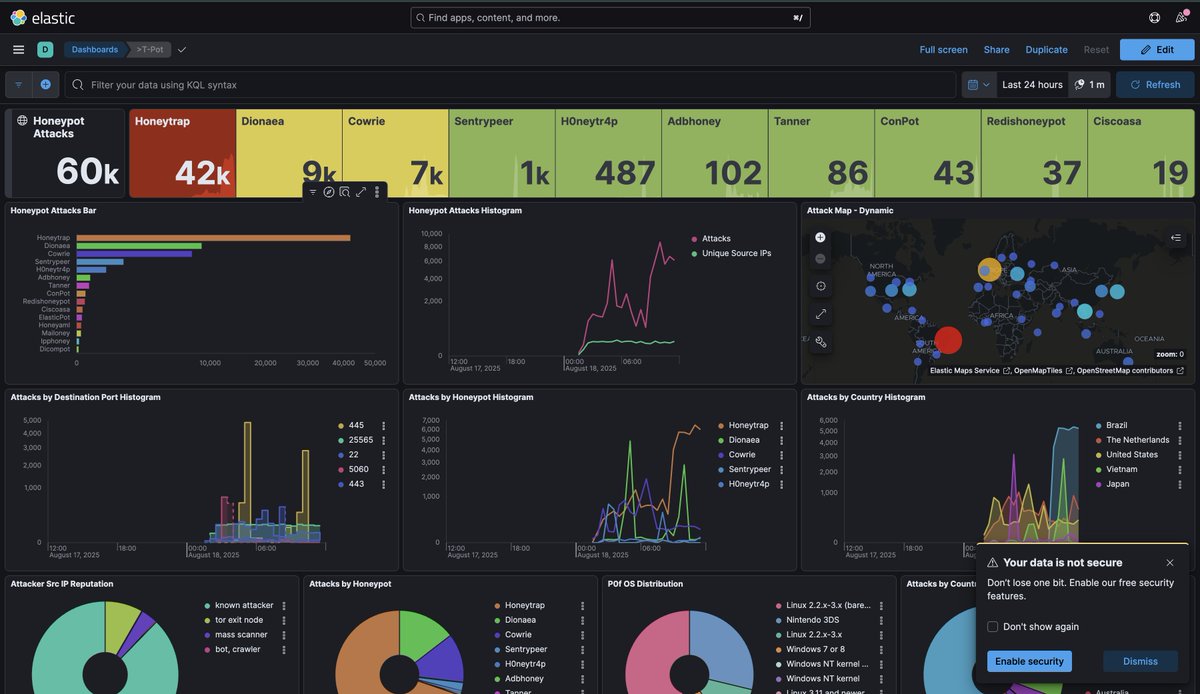The image size is (1200, 694).
Task: Open options for the 445 legend entry
Action: coord(383,425)
